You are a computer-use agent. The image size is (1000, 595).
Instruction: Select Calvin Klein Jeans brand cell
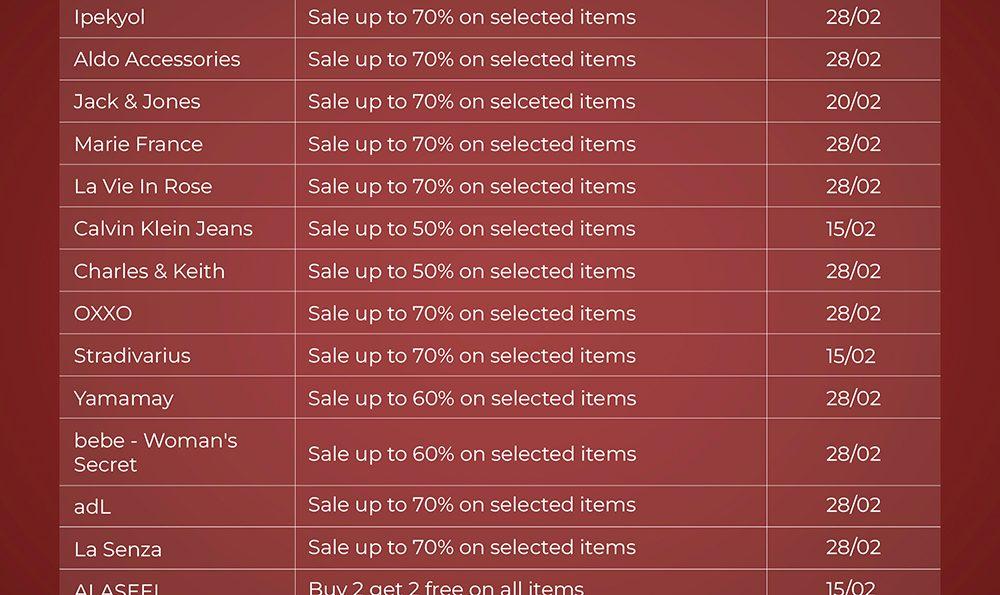click(x=163, y=229)
